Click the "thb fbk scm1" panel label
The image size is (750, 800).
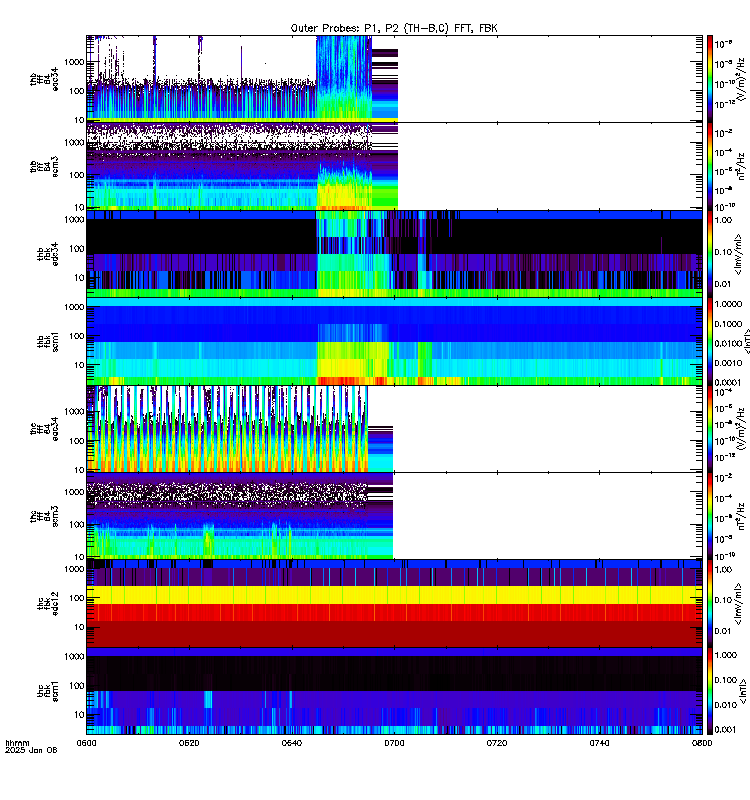coord(47,341)
